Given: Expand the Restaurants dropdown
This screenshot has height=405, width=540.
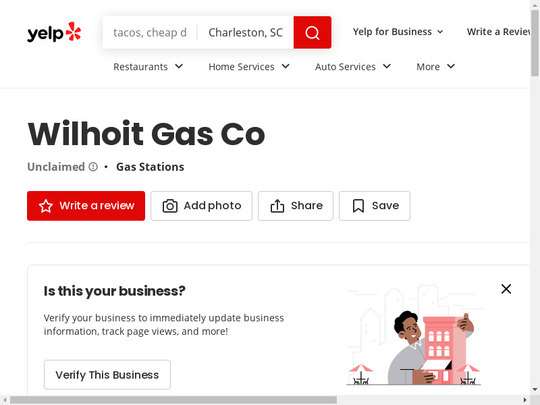Looking at the screenshot, I should (148, 66).
